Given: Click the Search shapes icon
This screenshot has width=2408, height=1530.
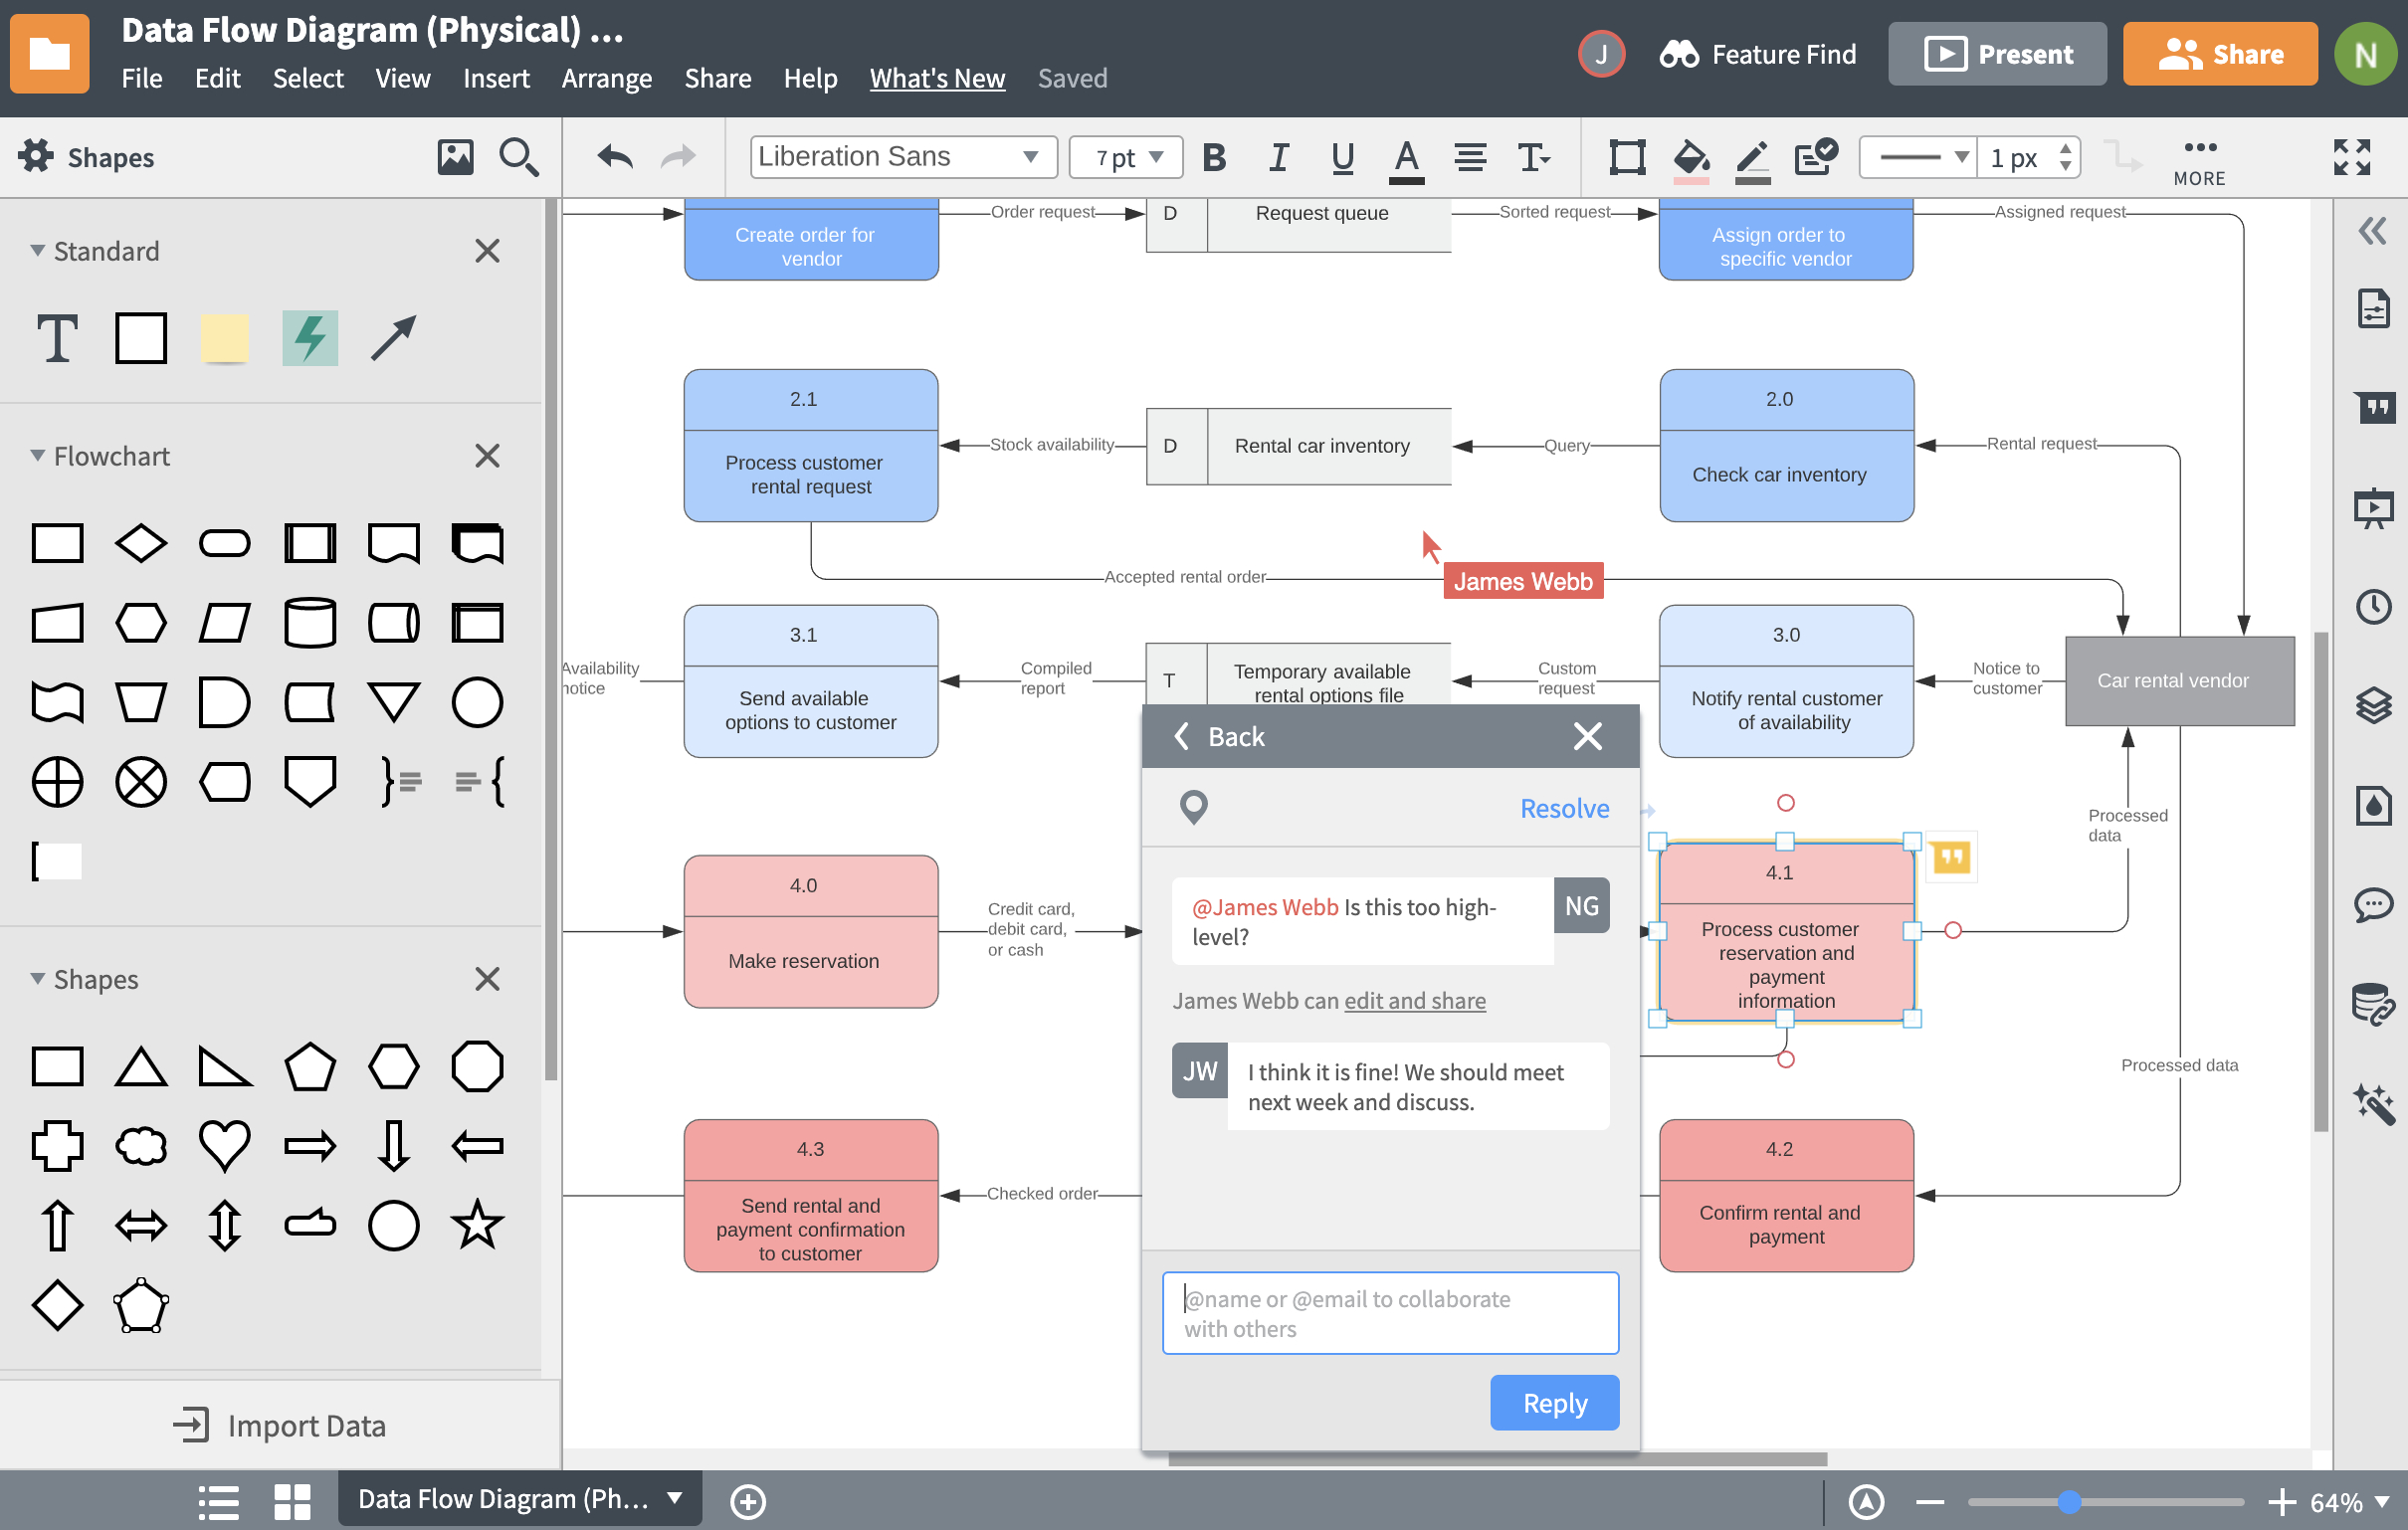Looking at the screenshot, I should click(517, 158).
